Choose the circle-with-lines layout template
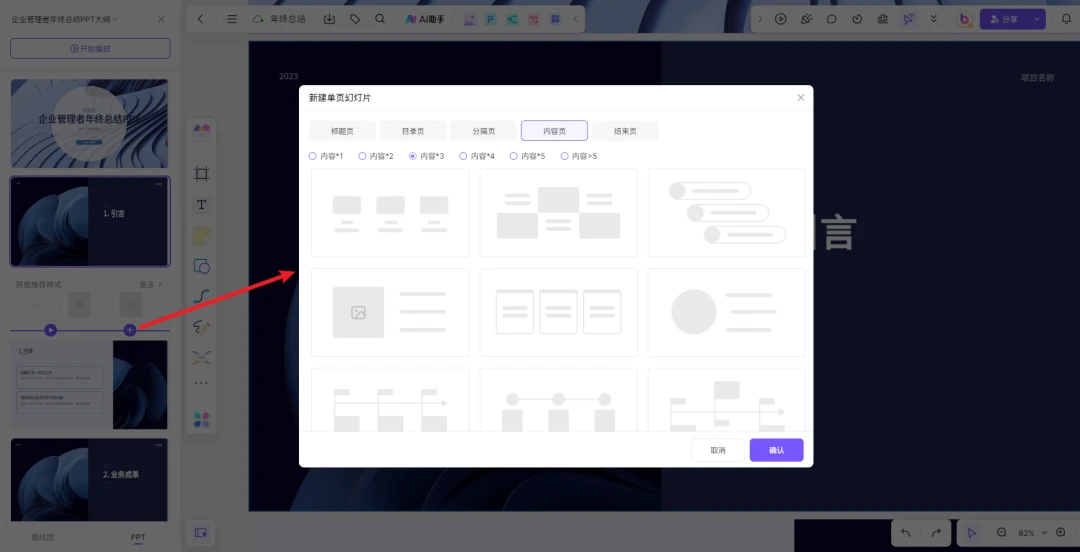The width and height of the screenshot is (1080, 552). coord(727,312)
